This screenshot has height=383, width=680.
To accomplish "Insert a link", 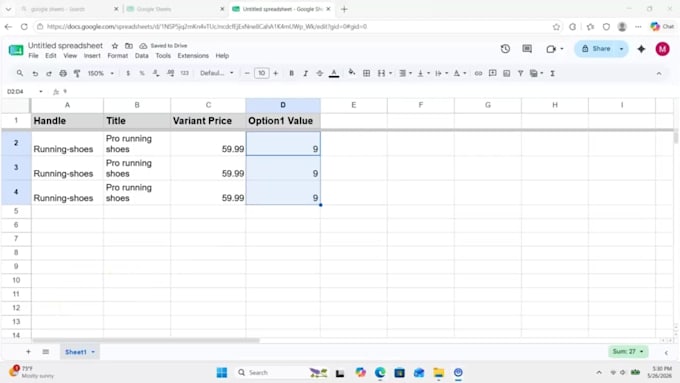I will [x=478, y=73].
